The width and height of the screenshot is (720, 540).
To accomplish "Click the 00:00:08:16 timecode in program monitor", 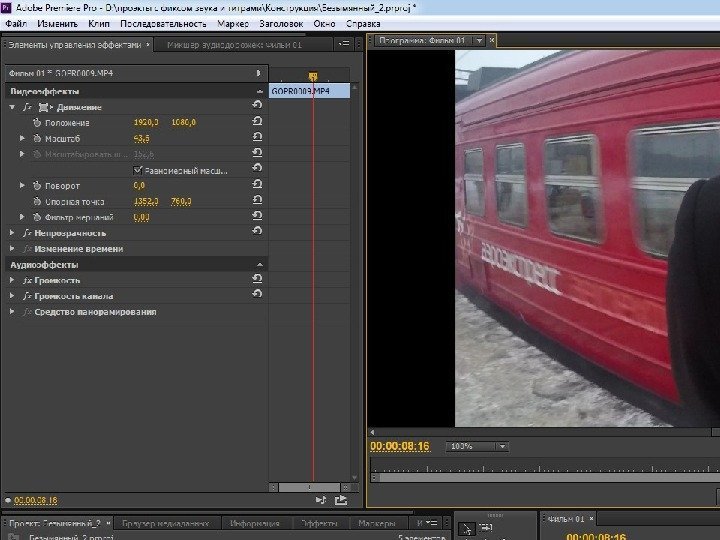I will 399,446.
